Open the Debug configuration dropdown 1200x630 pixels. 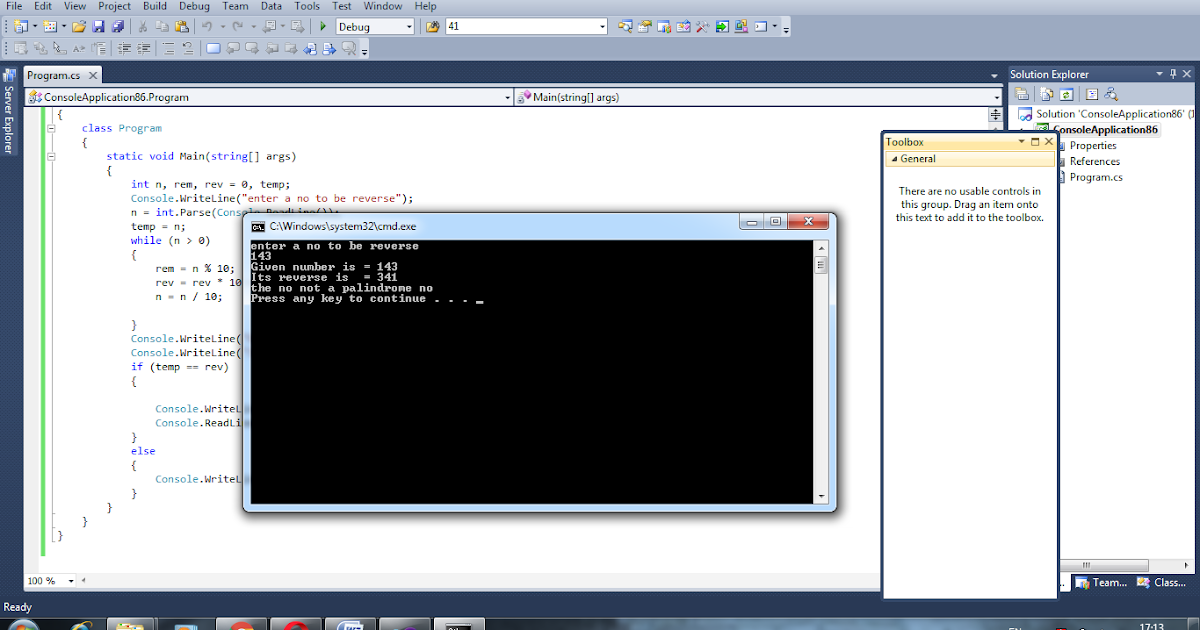410,28
